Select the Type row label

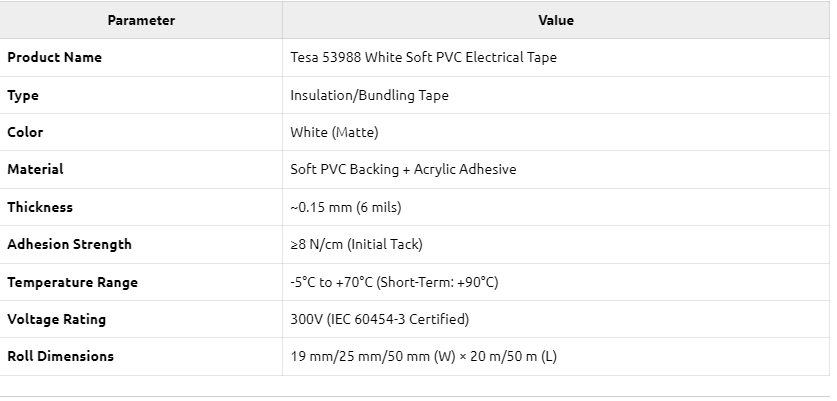[x=23, y=96]
